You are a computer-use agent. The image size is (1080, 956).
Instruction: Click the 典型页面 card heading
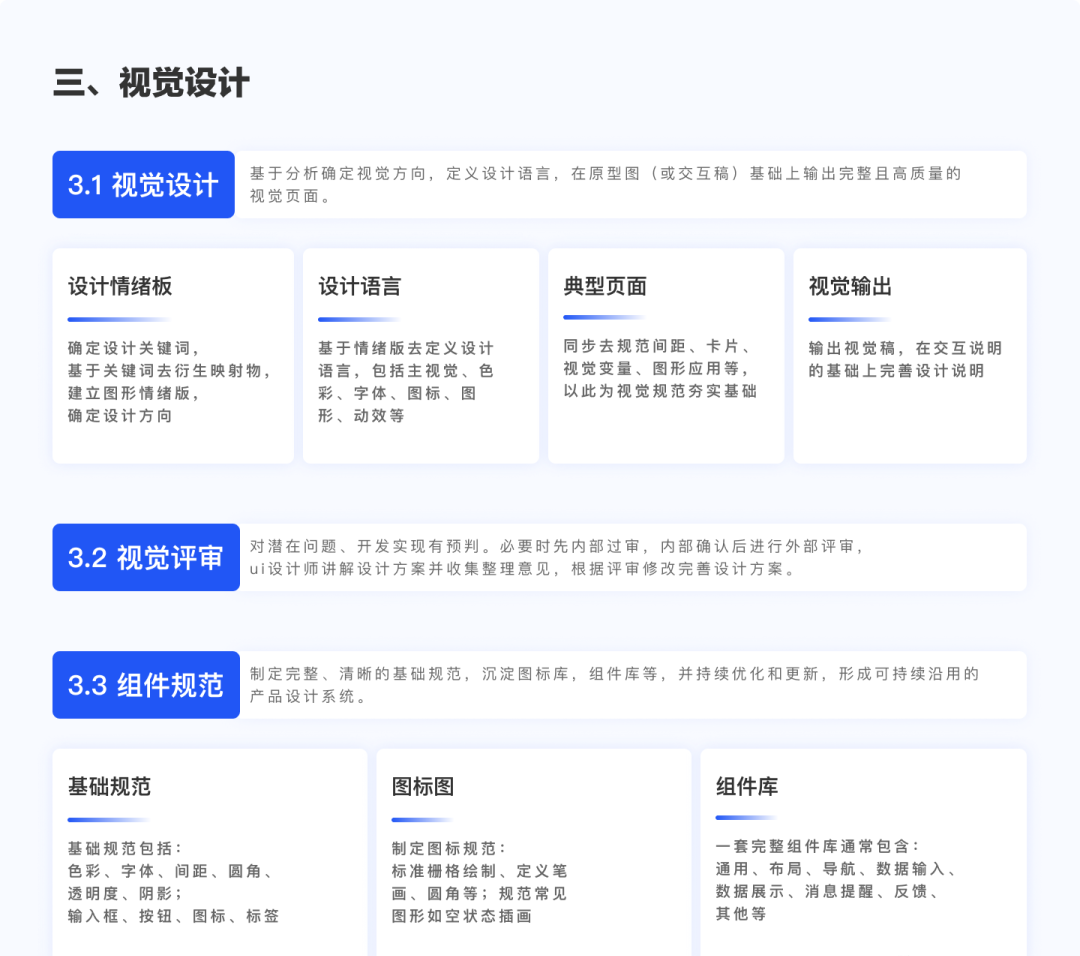tap(605, 287)
